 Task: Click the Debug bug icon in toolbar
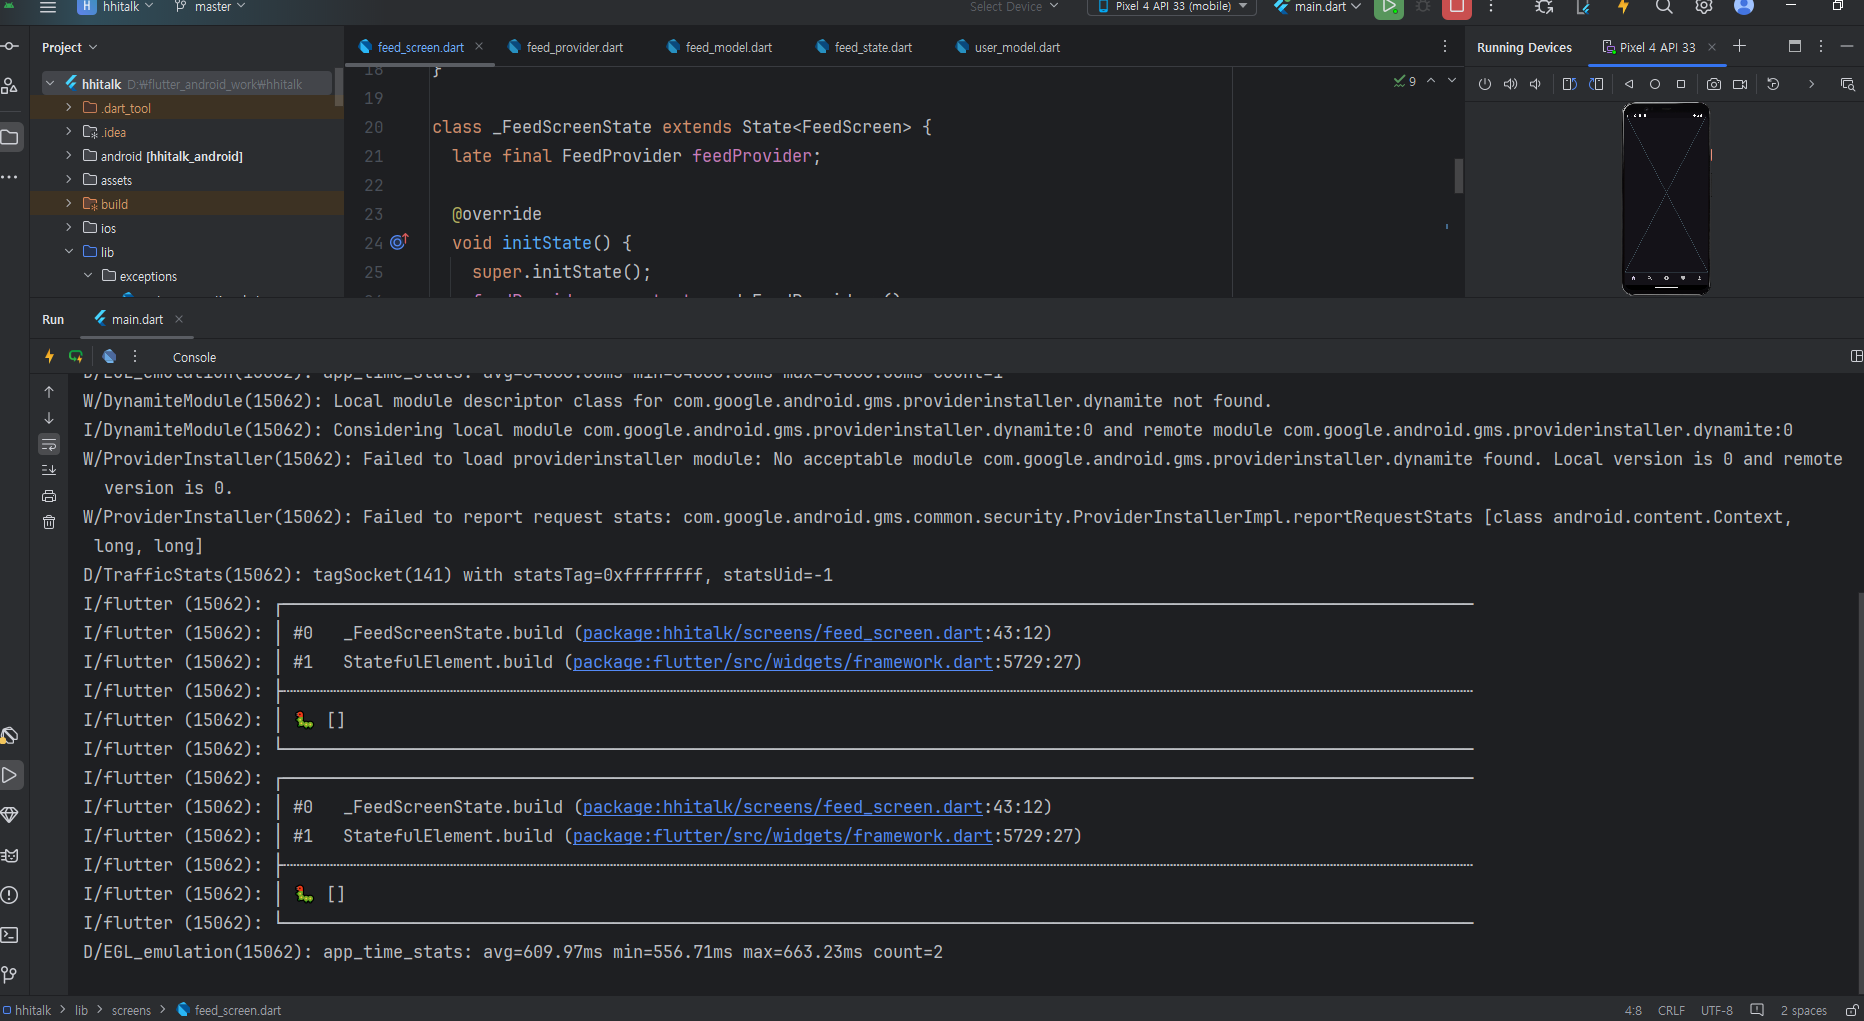[1423, 7]
